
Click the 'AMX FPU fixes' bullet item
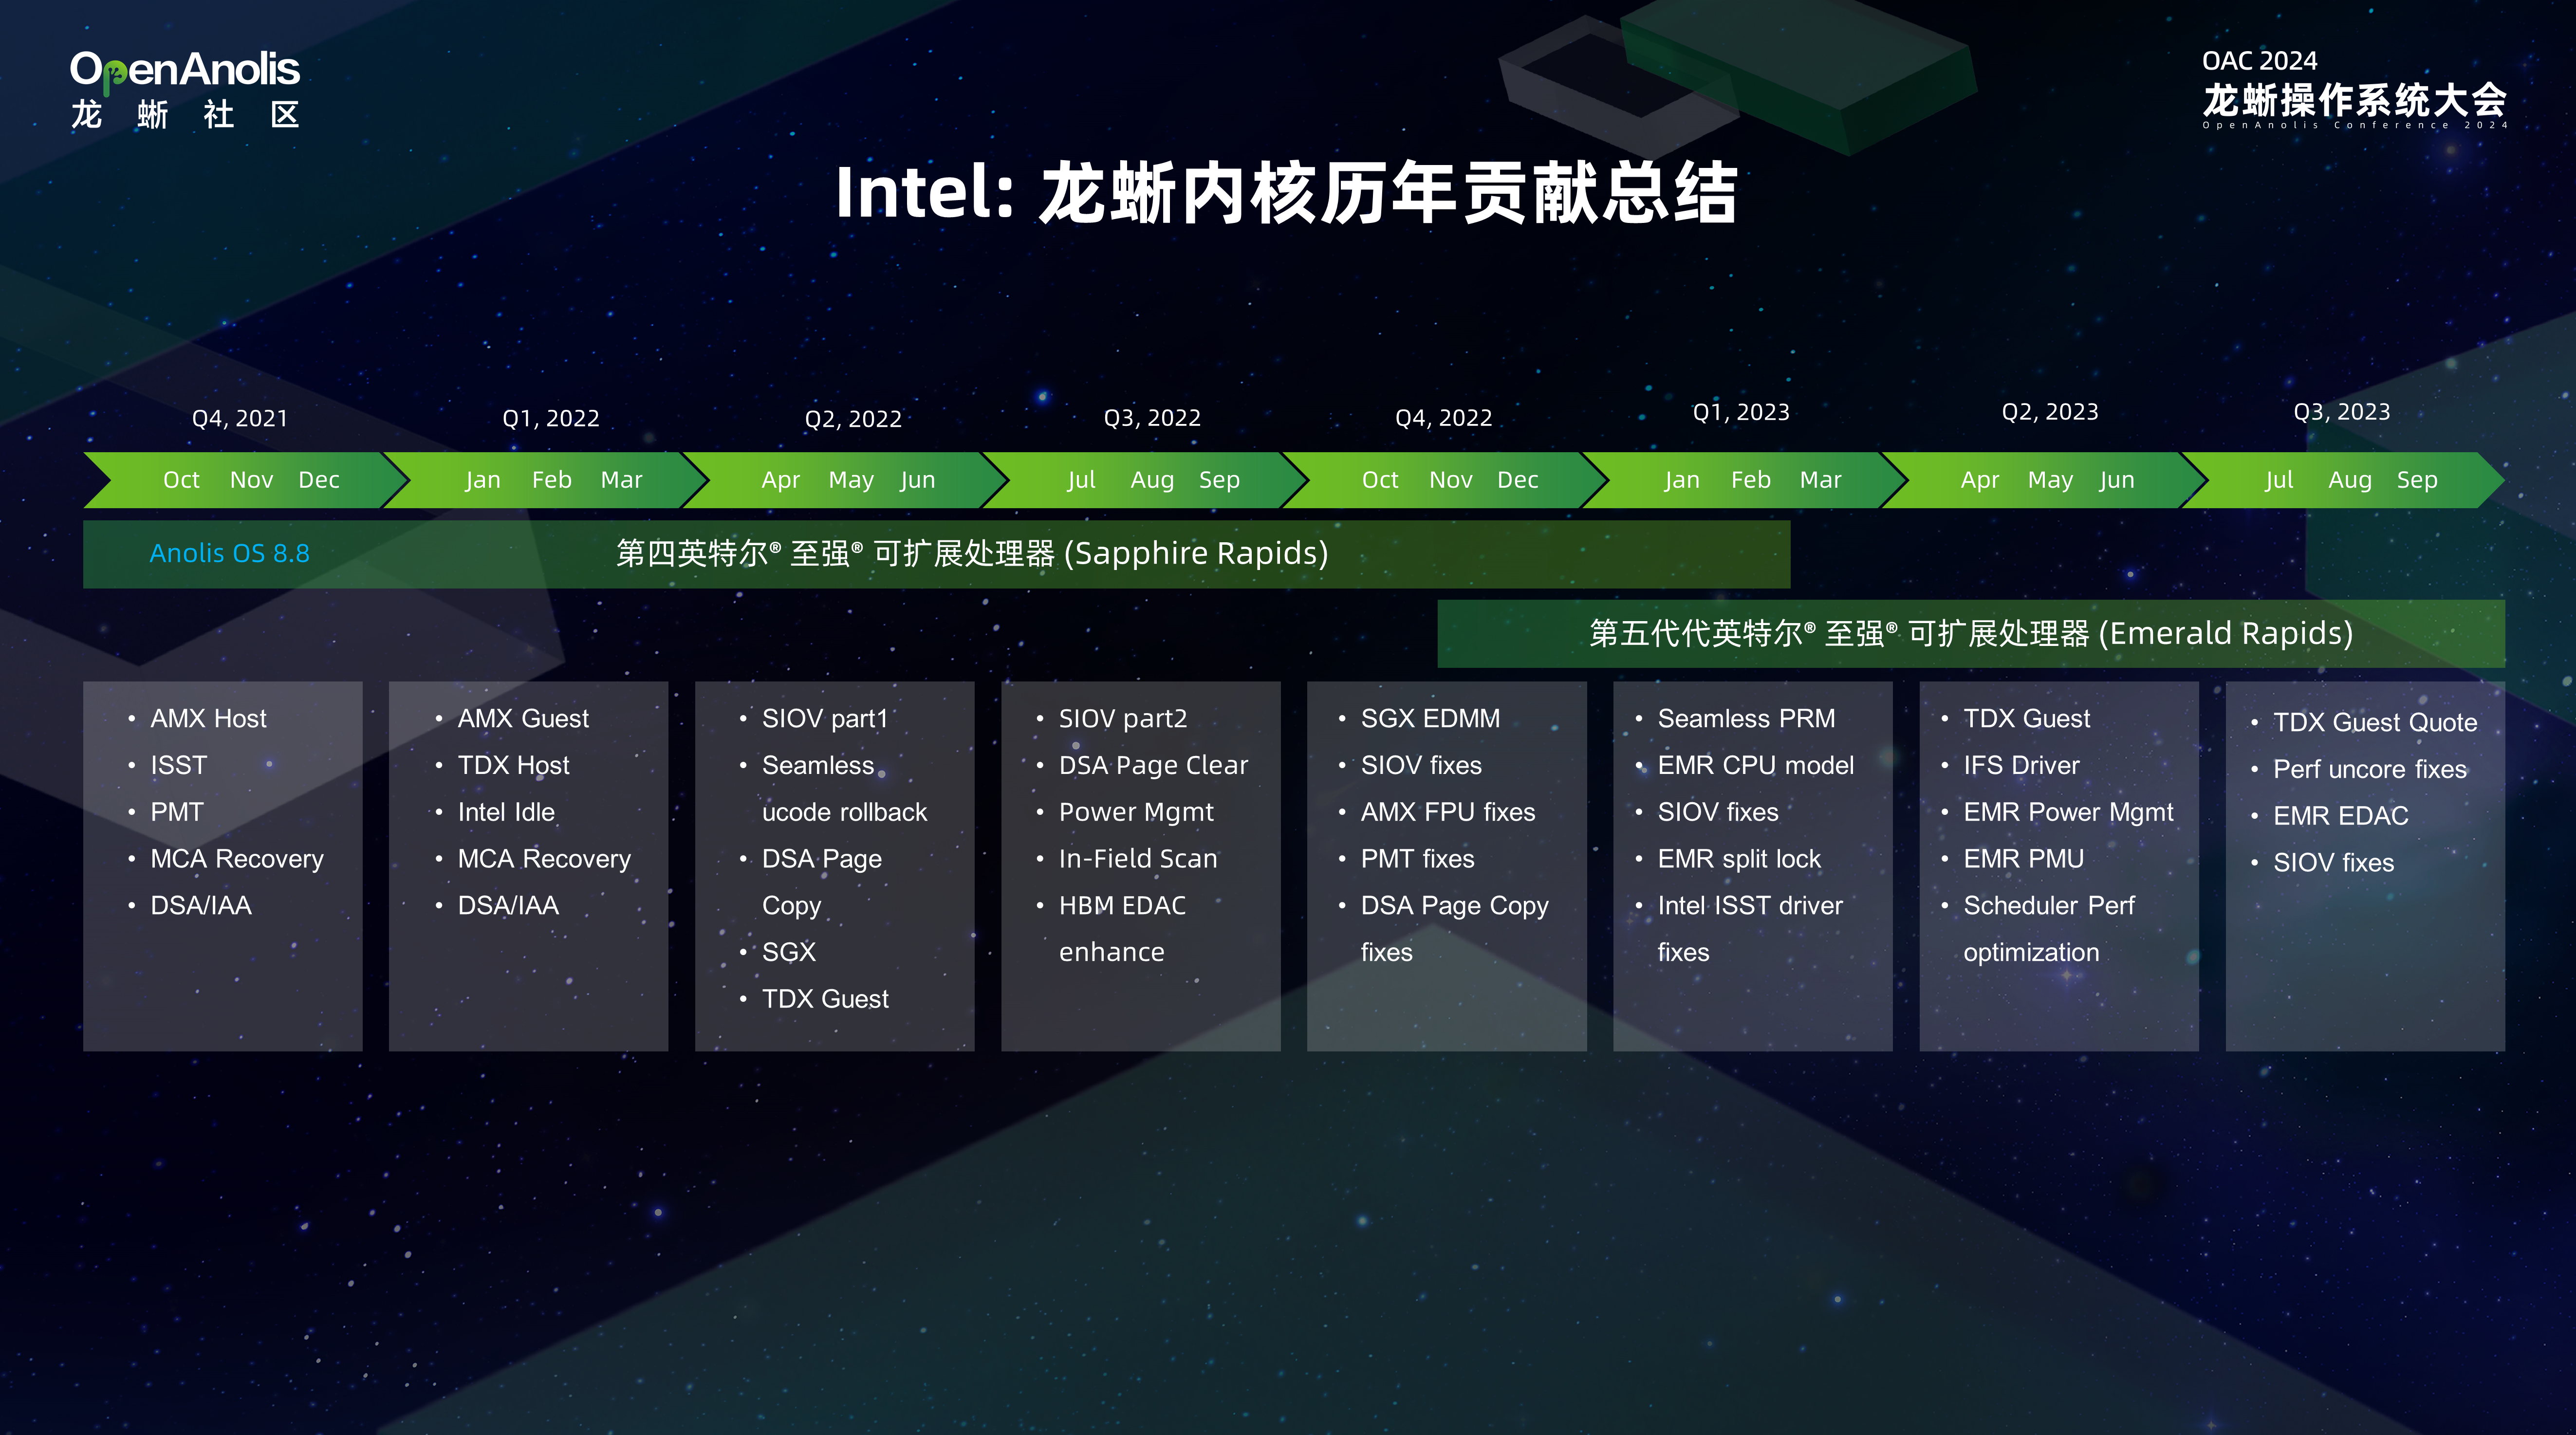[1448, 812]
